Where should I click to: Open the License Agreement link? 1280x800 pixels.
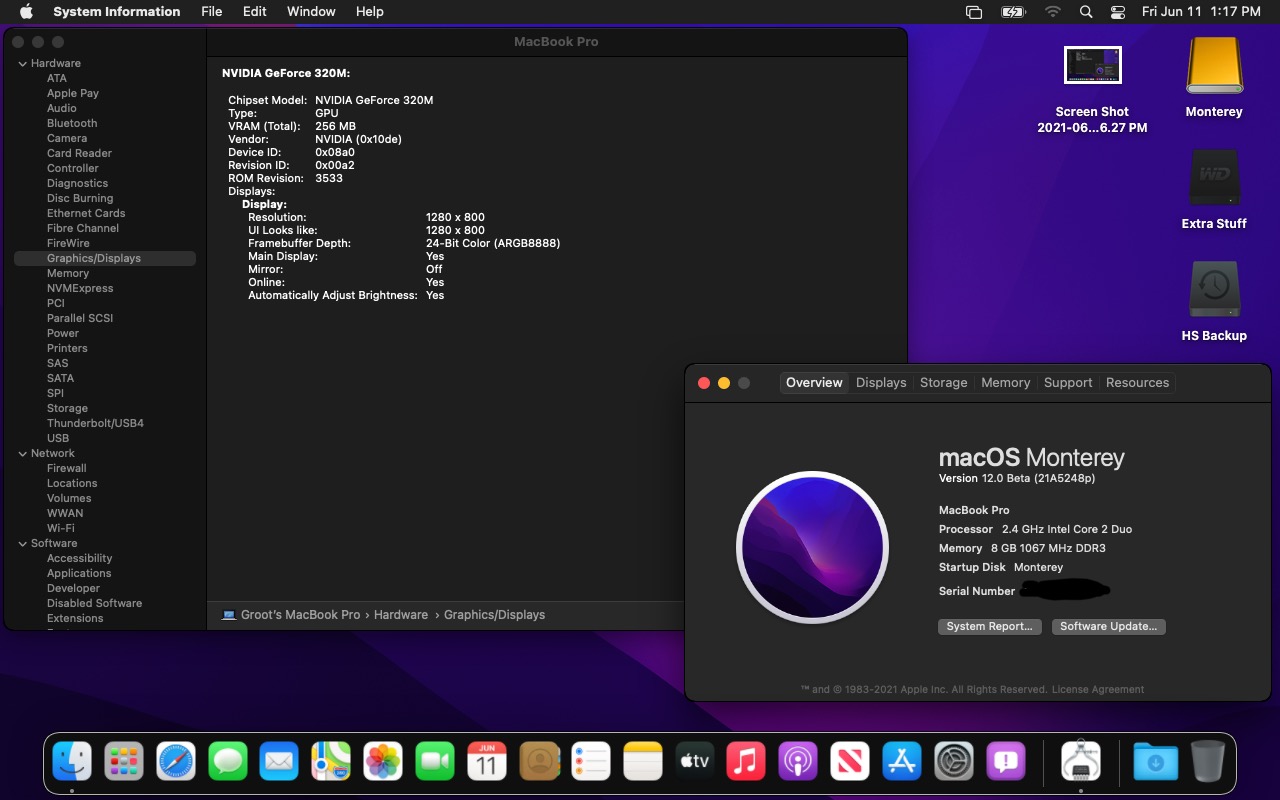pos(1098,689)
